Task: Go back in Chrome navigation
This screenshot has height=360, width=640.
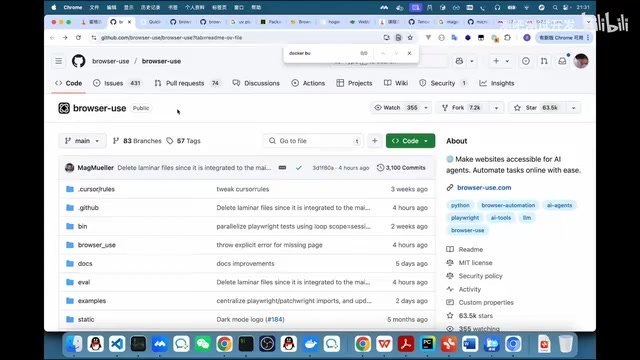Action: [x=52, y=38]
